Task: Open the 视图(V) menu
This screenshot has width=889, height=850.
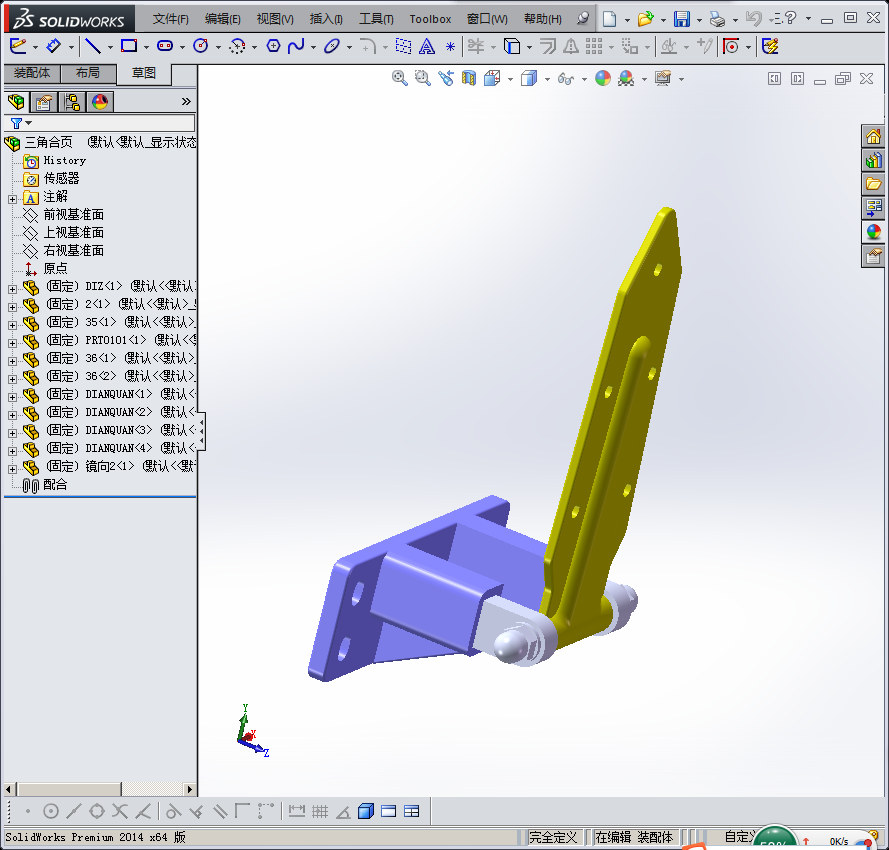Action: click(275, 19)
